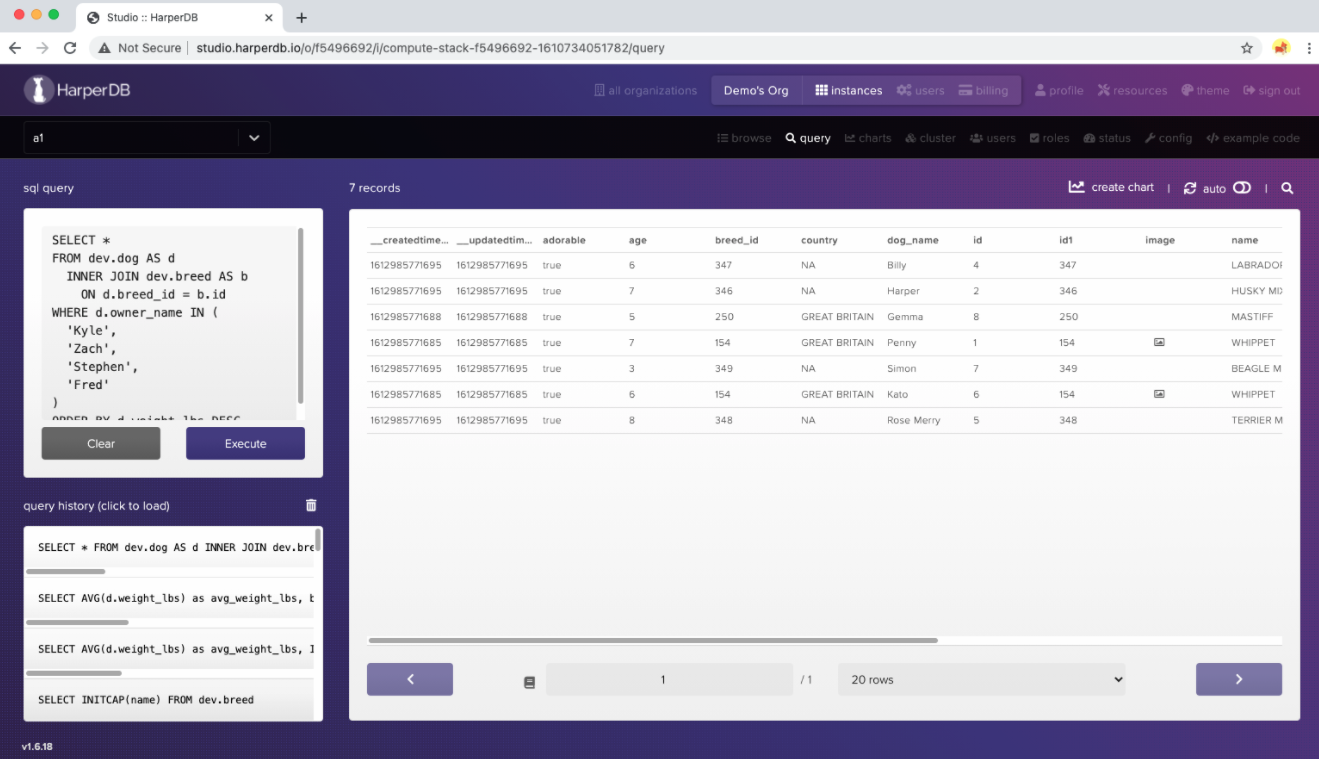Change results per page from 20 rows
The height and width of the screenshot is (759, 1319).
[x=981, y=679]
